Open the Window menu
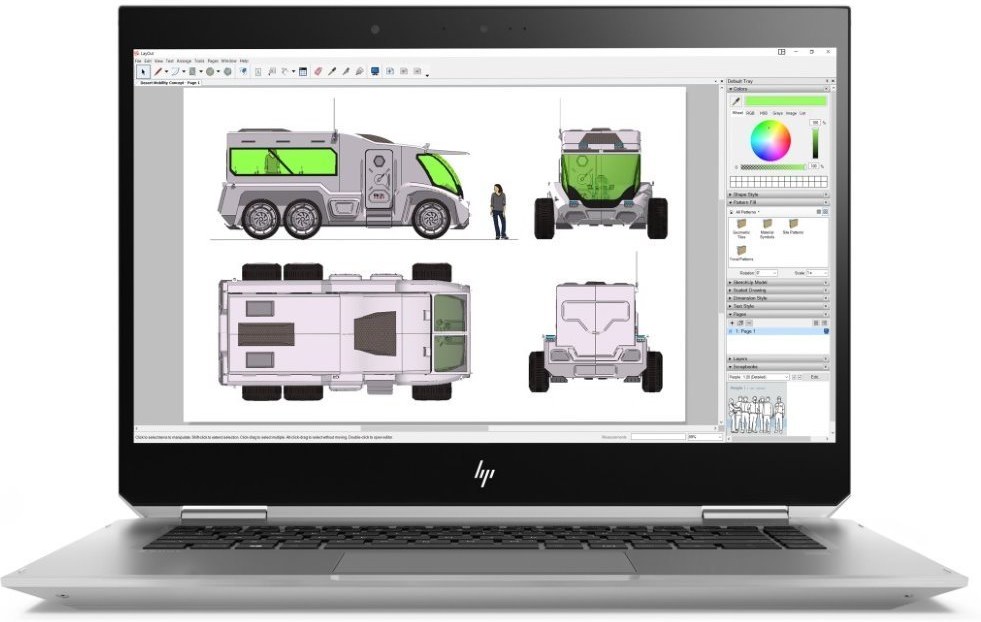981x622 pixels. pos(229,61)
